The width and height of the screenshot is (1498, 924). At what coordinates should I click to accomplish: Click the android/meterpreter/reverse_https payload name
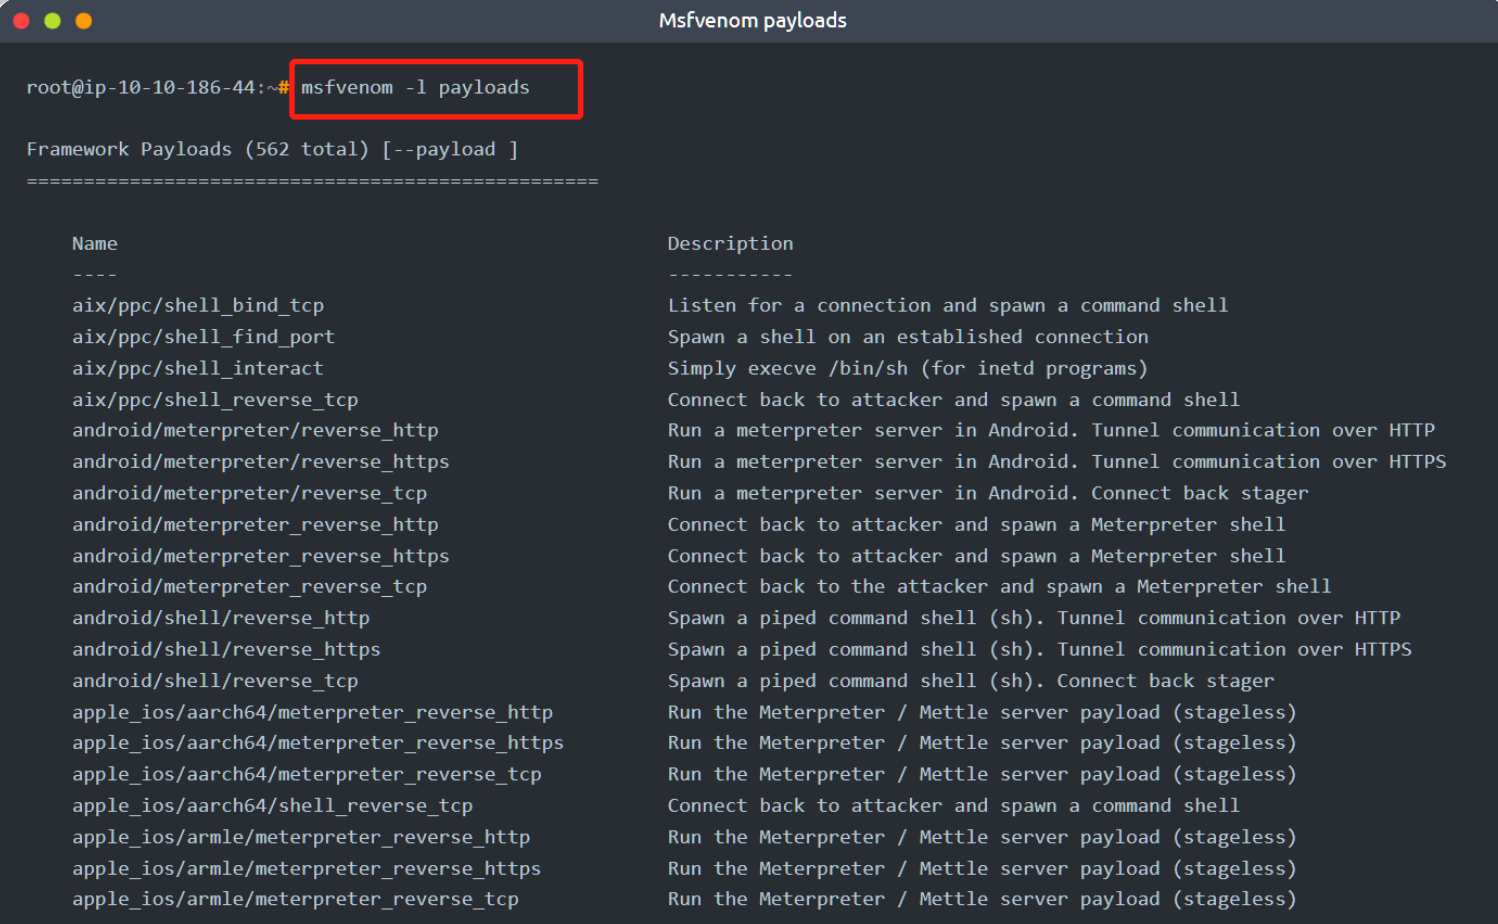coord(261,462)
